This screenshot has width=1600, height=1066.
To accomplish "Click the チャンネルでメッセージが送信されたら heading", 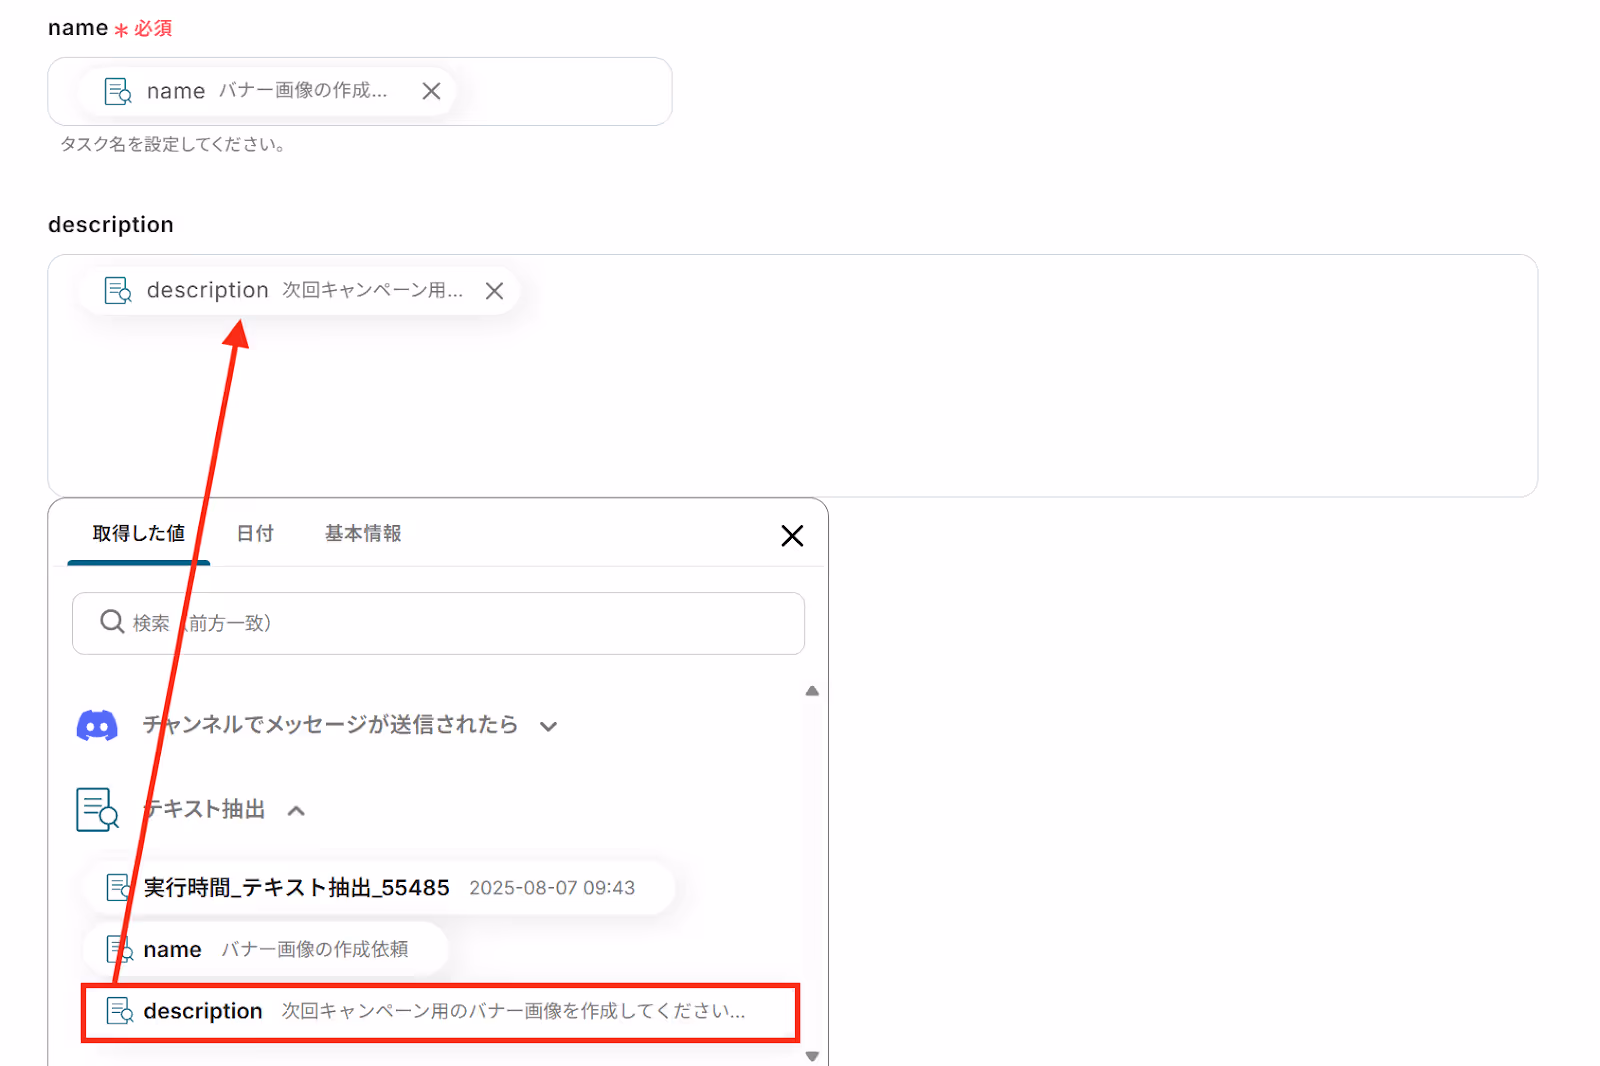I will point(330,725).
